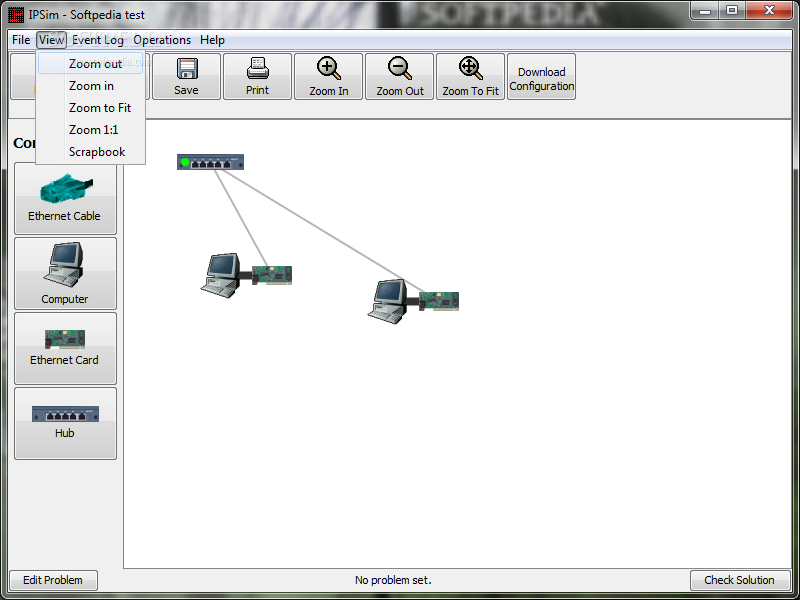This screenshot has height=600, width=800.
Task: Choose Zoom in from View menu
Action: click(x=90, y=86)
